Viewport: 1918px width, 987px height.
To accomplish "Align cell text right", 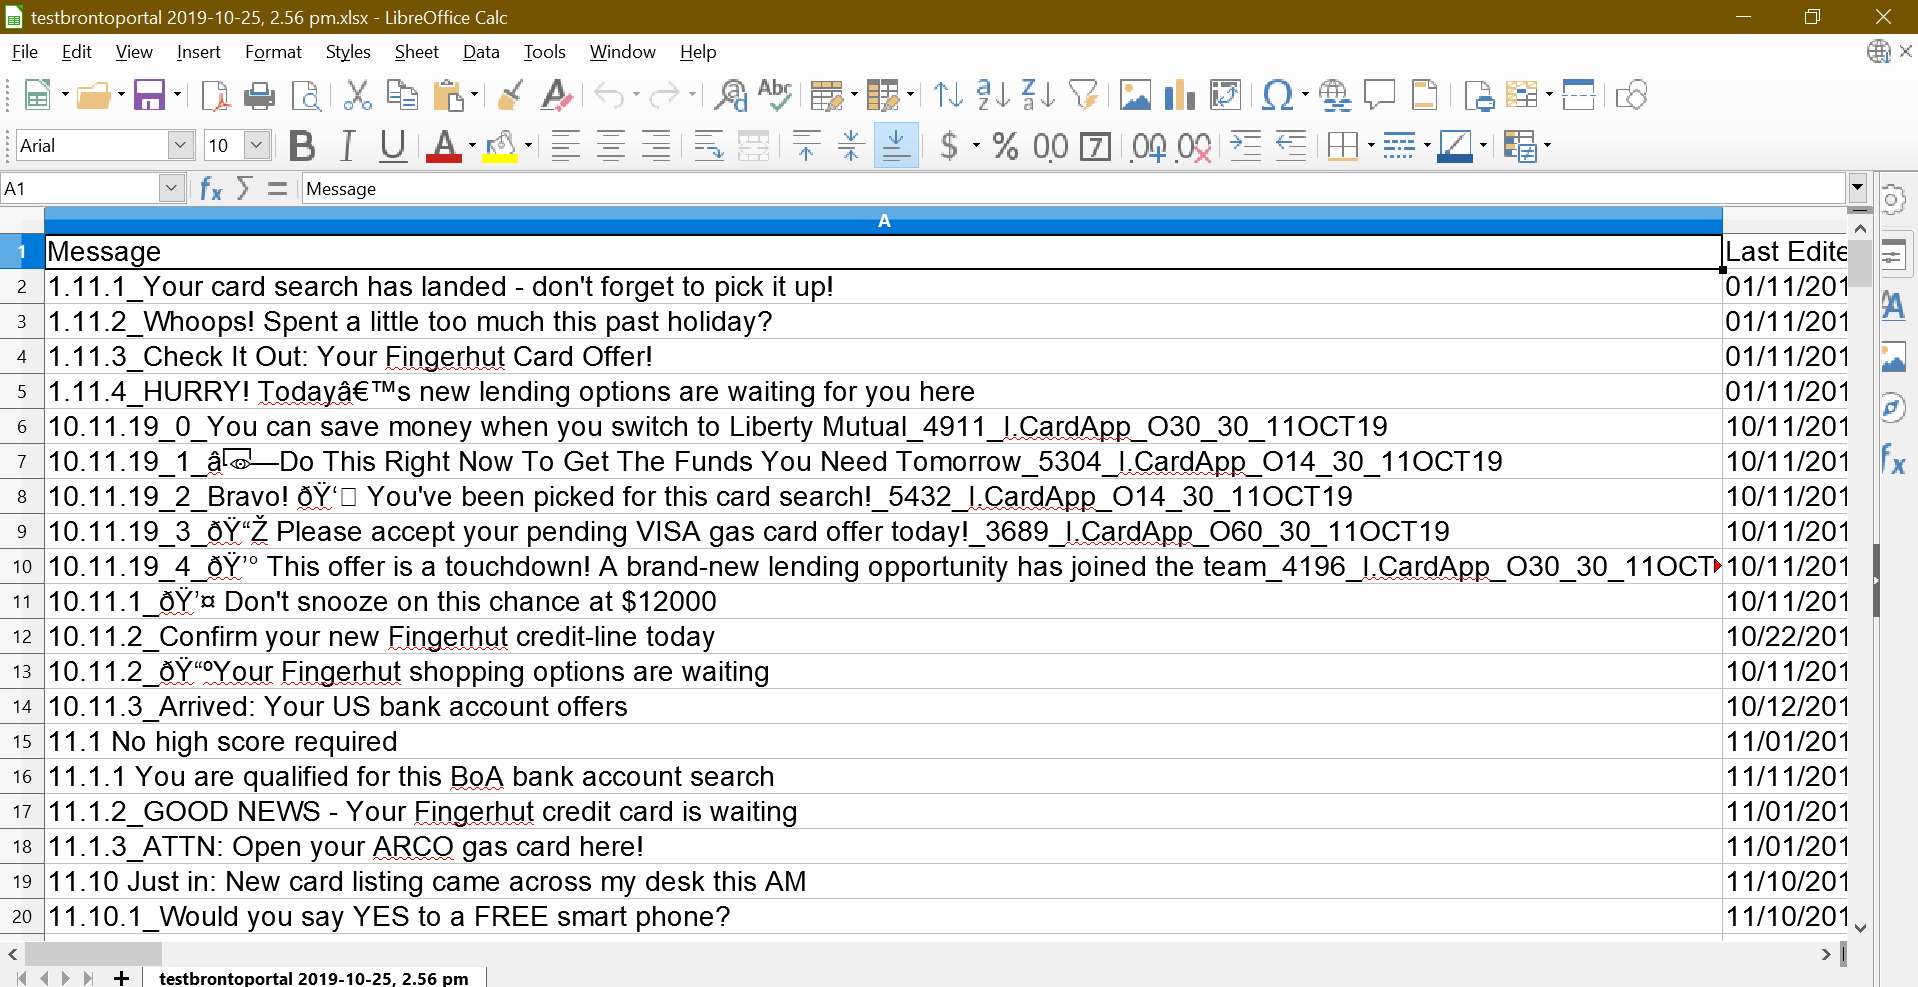I will 656,146.
